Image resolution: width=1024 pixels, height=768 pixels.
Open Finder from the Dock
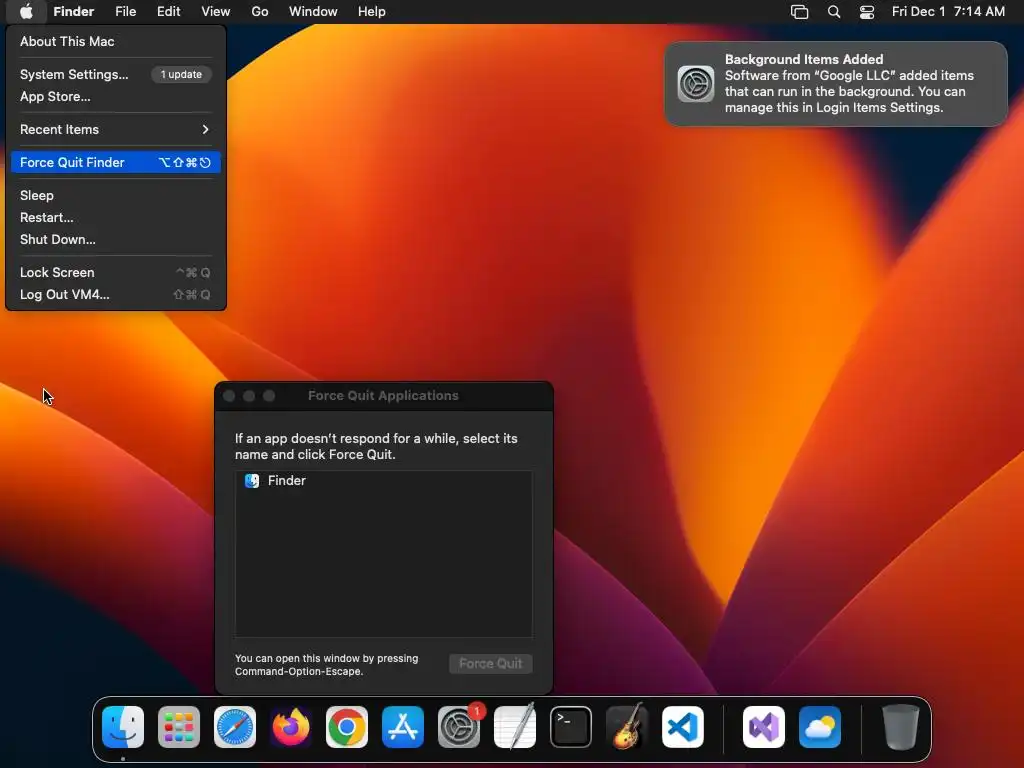click(123, 727)
